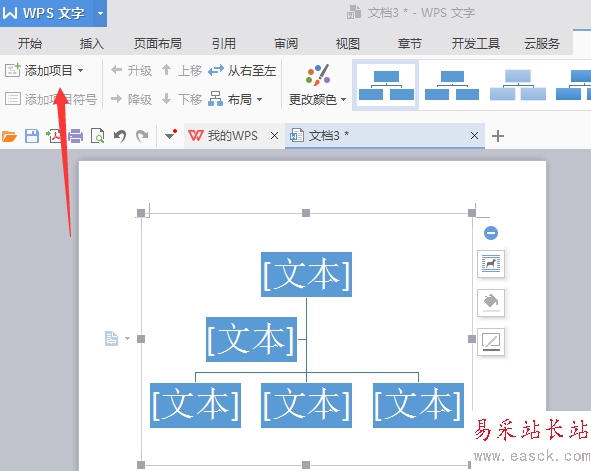Click the WPS 文字 logo button
The width and height of the screenshot is (591, 471).
(x=43, y=14)
